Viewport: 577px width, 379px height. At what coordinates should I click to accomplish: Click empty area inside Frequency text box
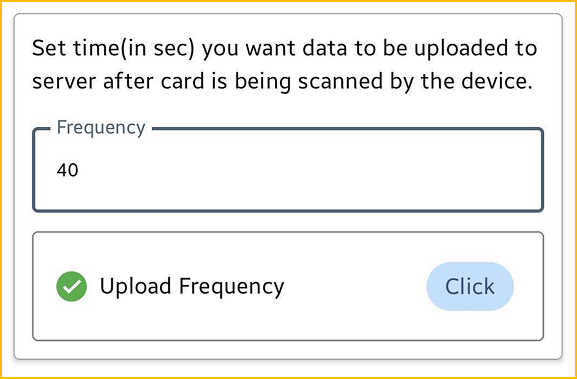point(294,170)
